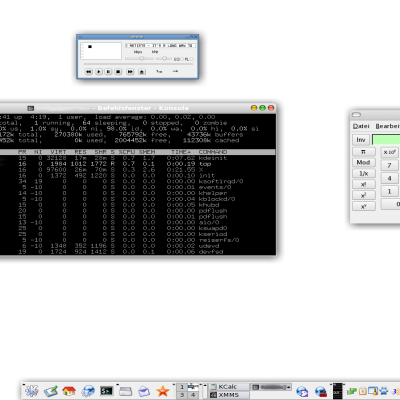Click the COMMAND column header in top
Screen dimensions: 400x400
(x=213, y=152)
